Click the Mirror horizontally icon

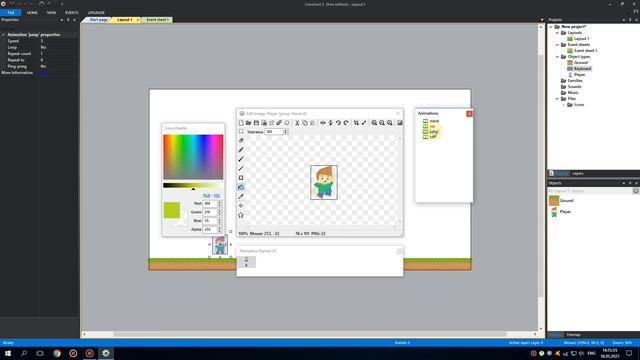click(323, 123)
